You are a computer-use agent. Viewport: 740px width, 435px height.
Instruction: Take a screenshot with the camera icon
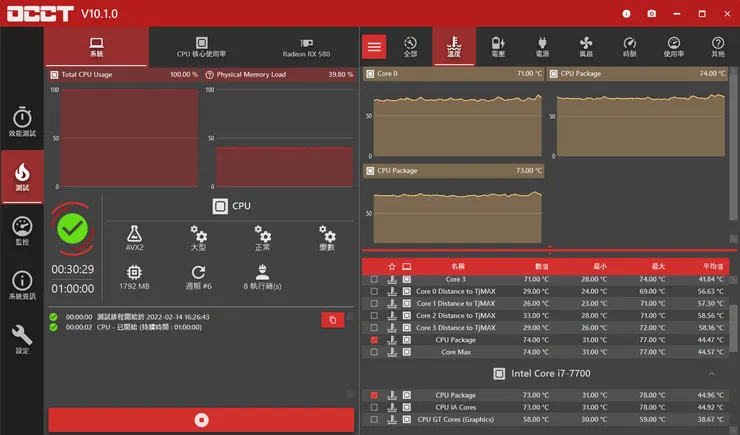pos(652,14)
